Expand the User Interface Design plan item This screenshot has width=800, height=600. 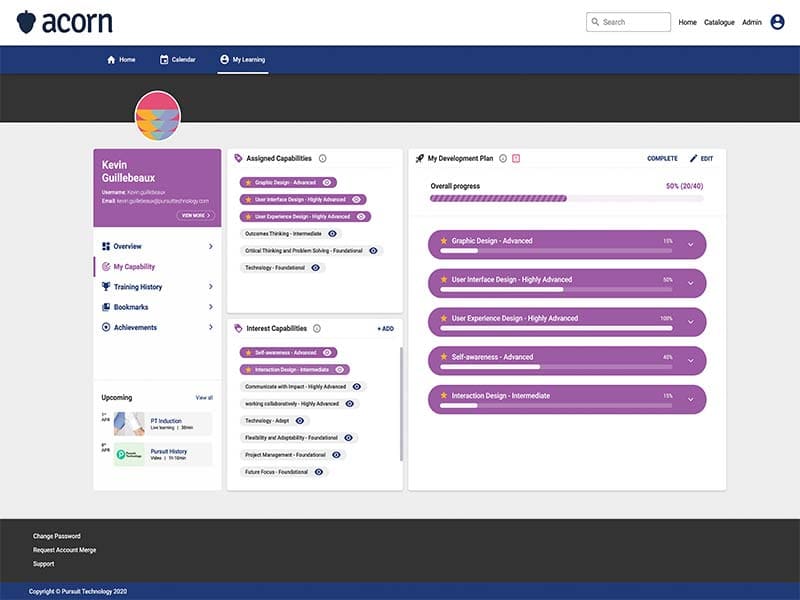tap(689, 283)
